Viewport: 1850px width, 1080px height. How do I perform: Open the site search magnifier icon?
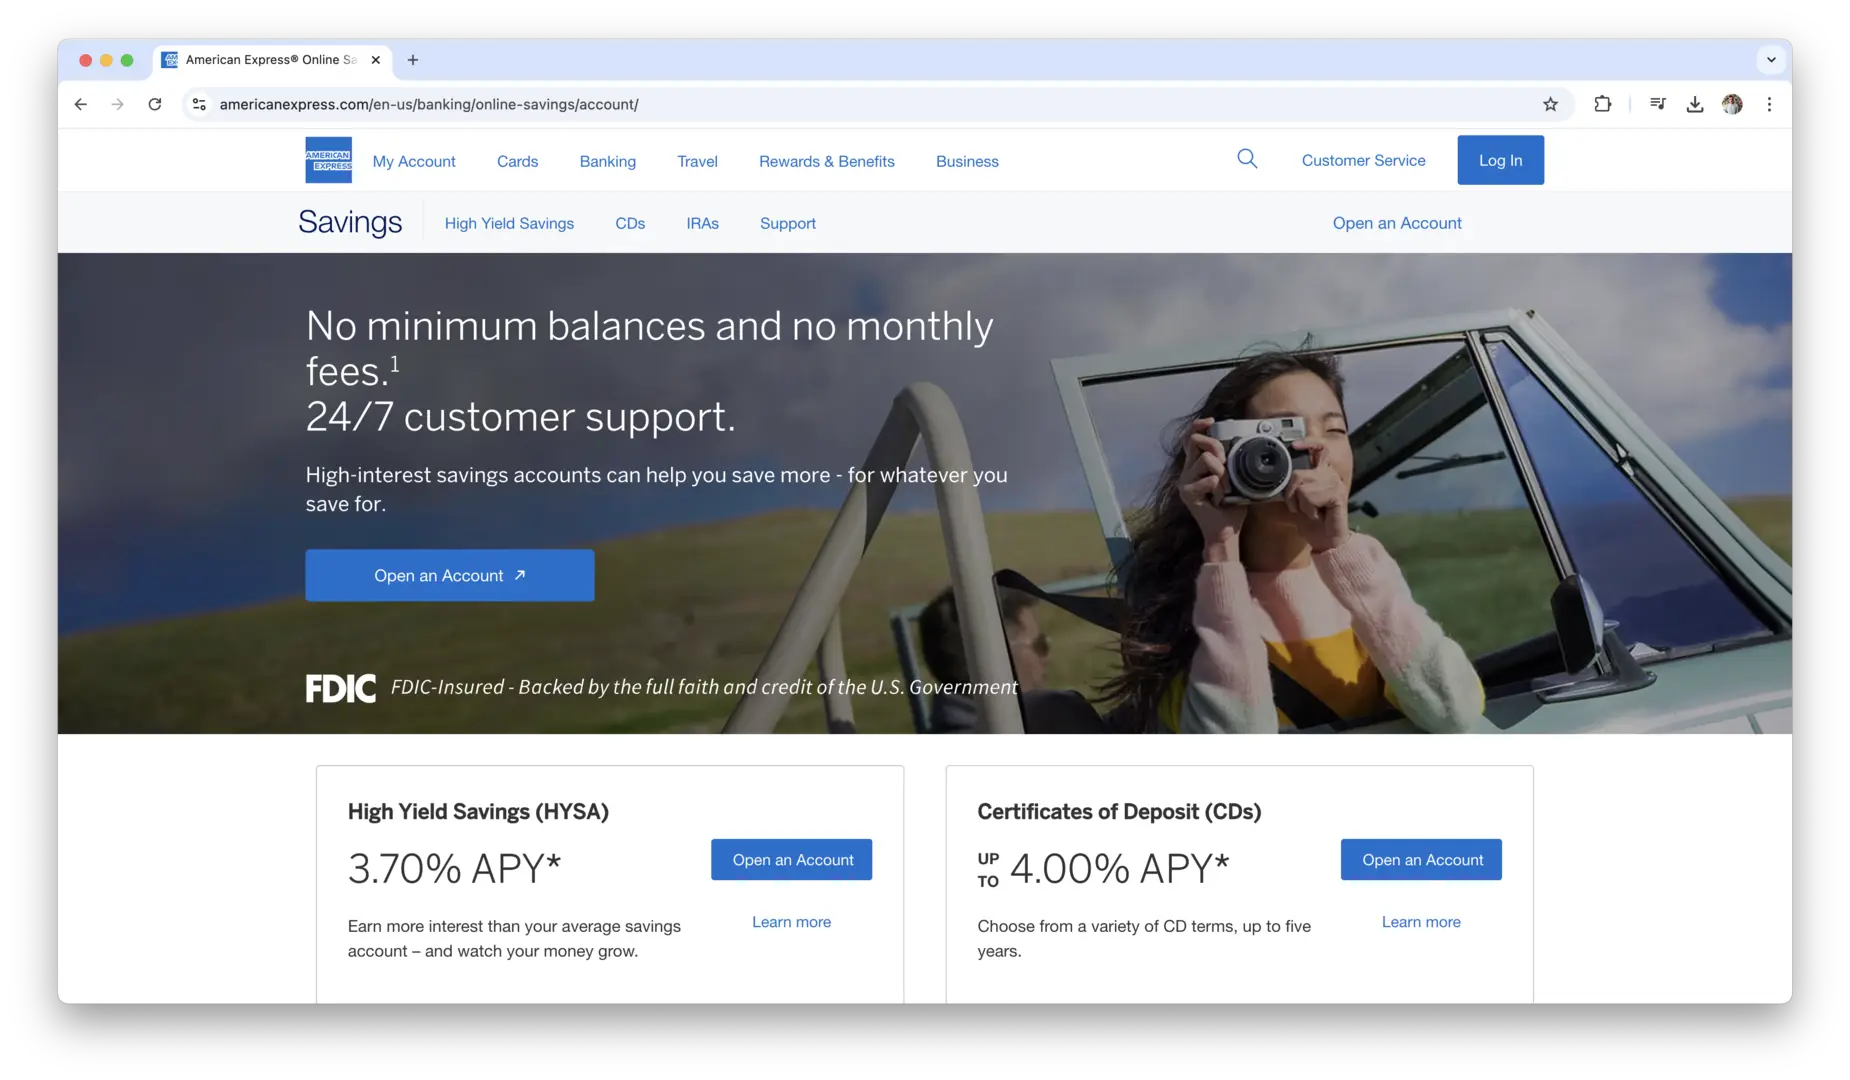coord(1246,159)
